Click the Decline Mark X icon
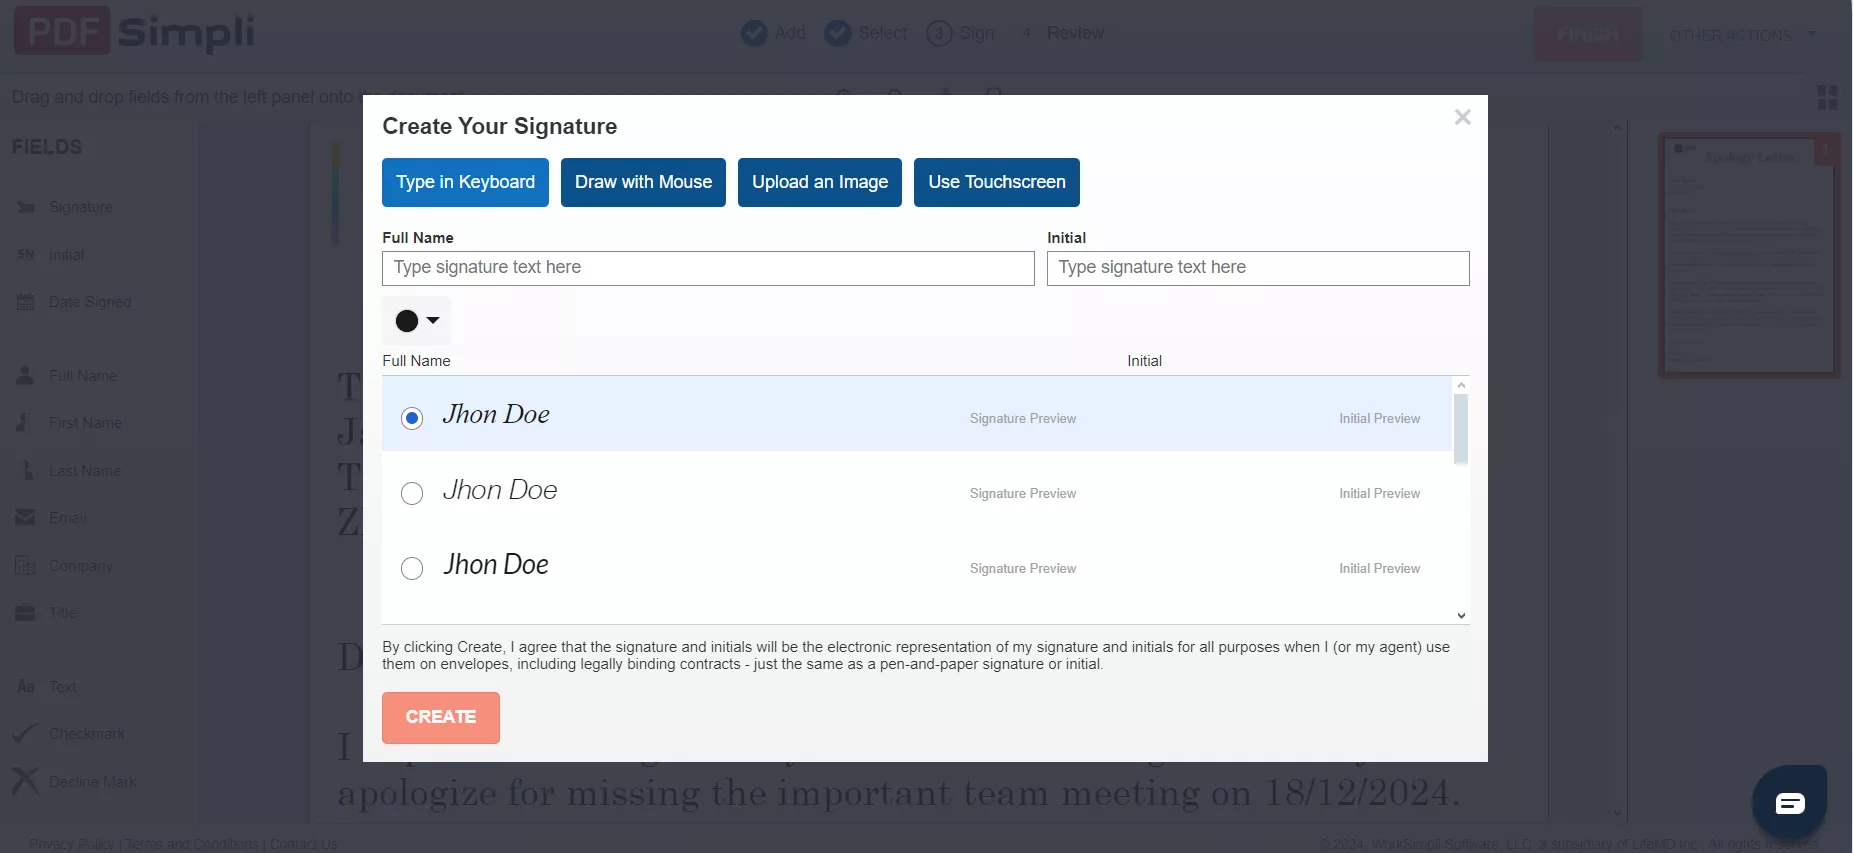Image resolution: width=1853 pixels, height=853 pixels. coord(26,781)
